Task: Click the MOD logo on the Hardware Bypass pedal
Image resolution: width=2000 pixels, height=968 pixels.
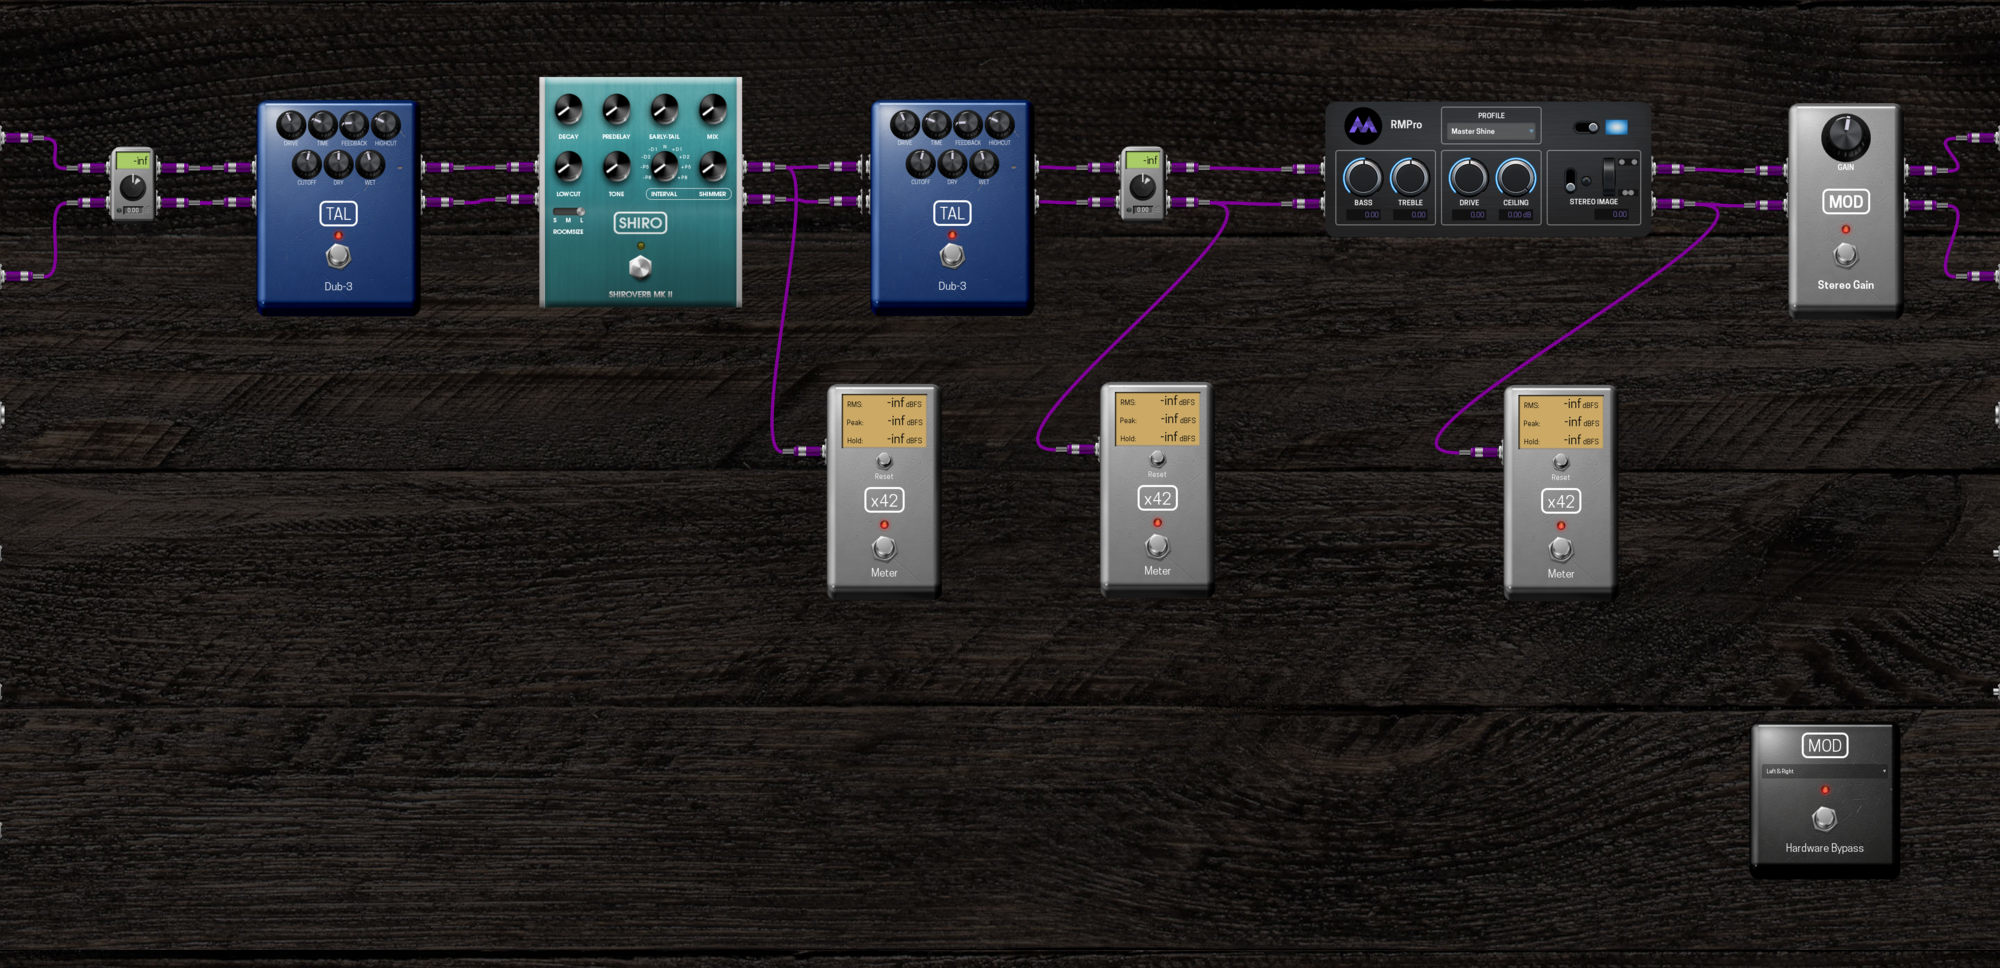Action: point(1824,746)
